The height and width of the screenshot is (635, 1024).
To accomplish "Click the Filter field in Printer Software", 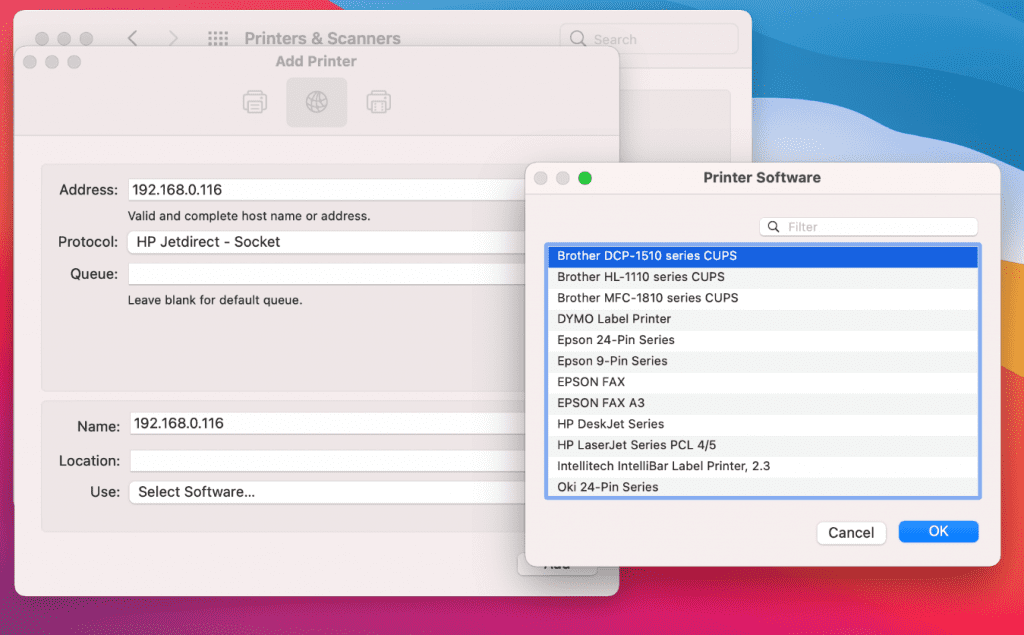I will (869, 227).
